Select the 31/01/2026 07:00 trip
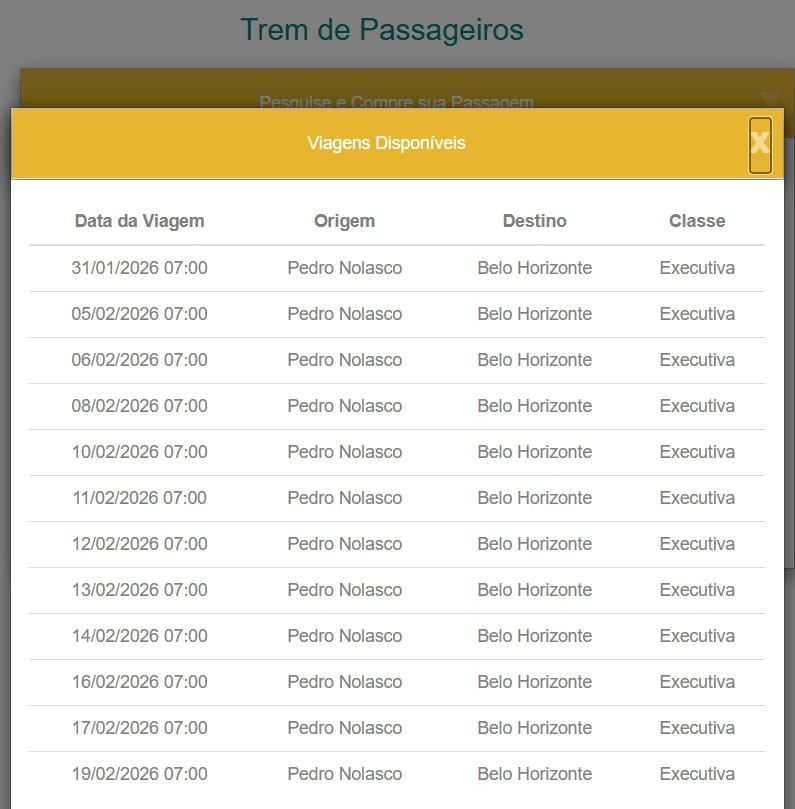The width and height of the screenshot is (795, 809). 139,268
